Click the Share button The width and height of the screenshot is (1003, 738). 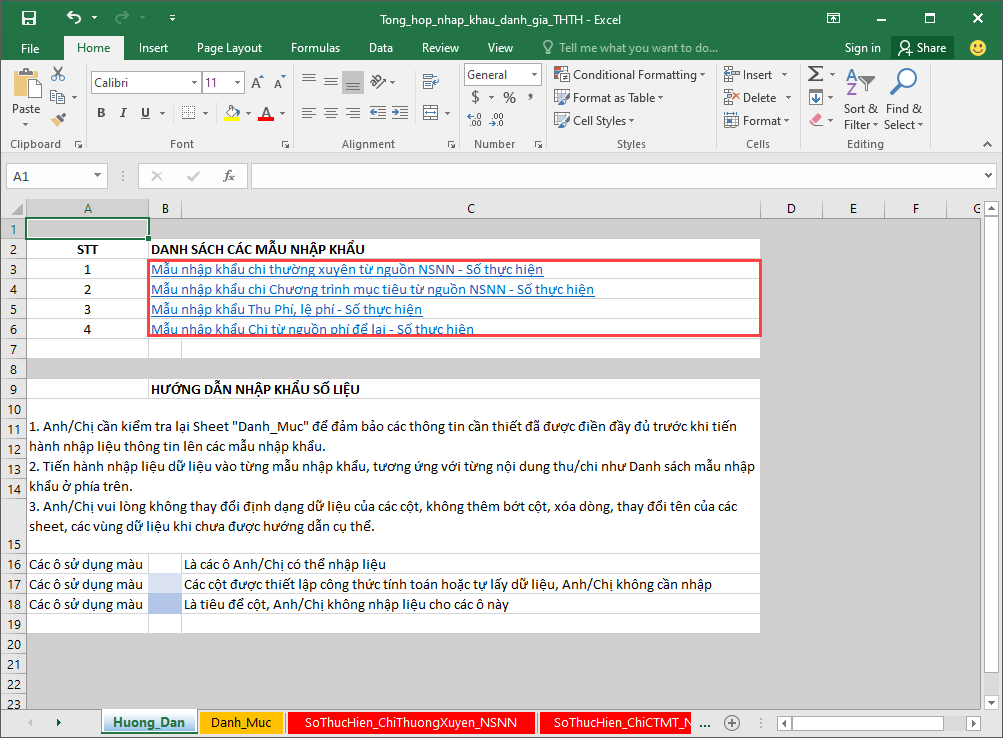[921, 47]
